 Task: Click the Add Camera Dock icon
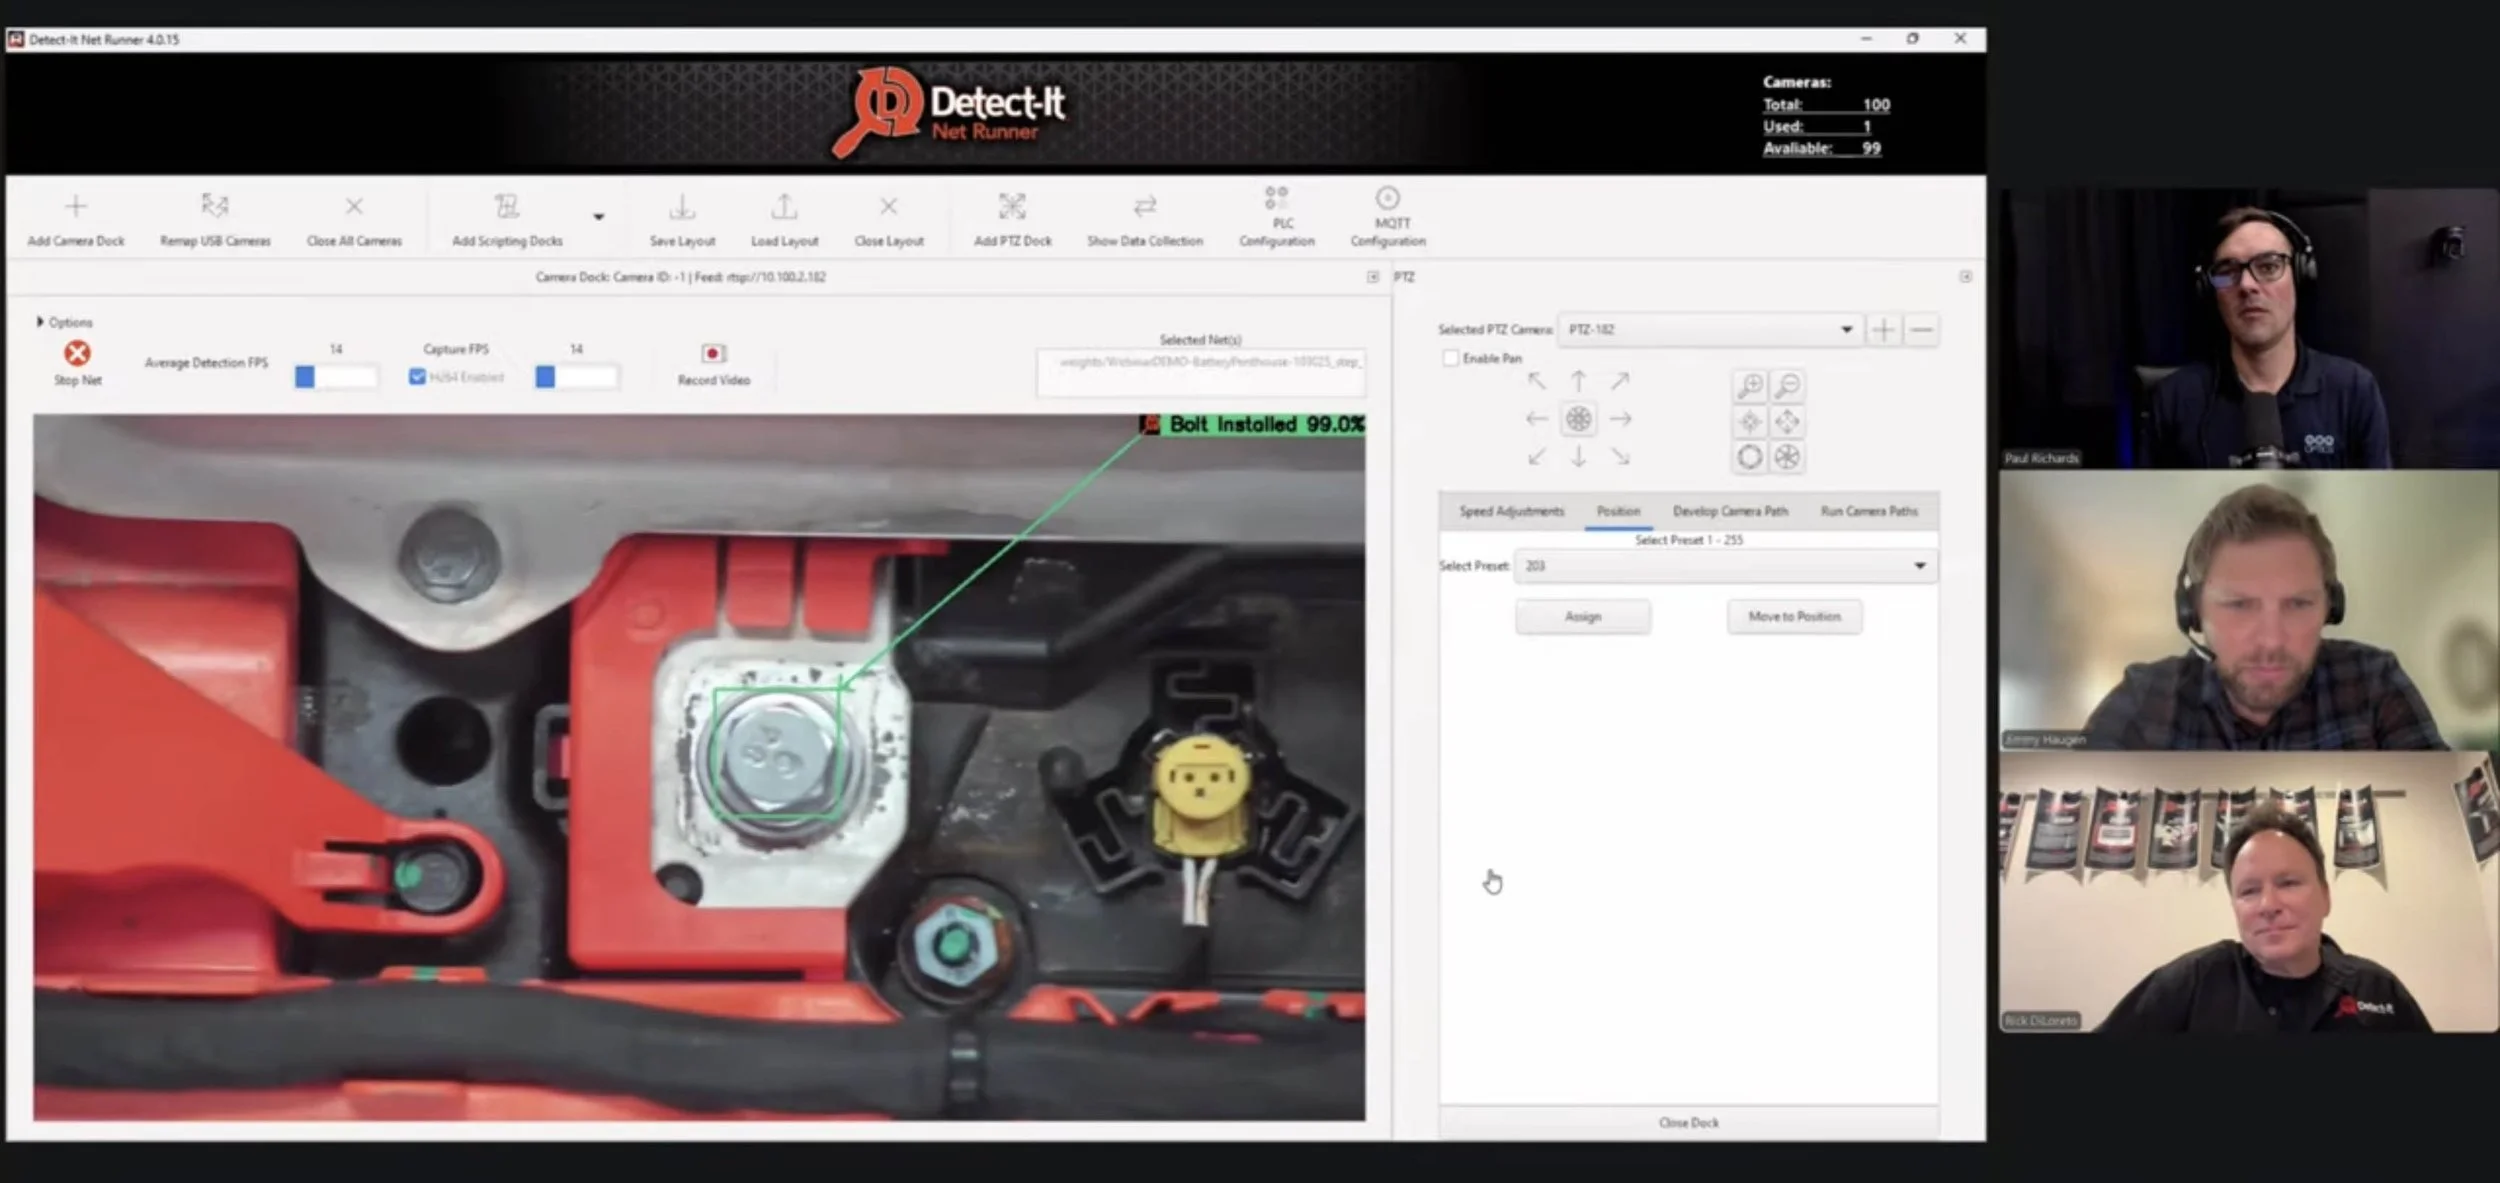(x=76, y=207)
